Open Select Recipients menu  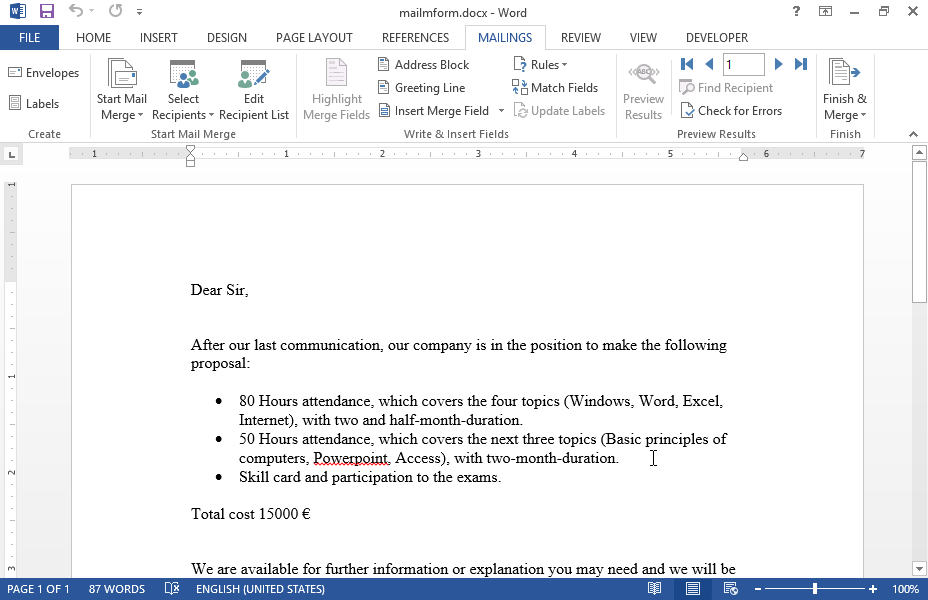(x=183, y=90)
